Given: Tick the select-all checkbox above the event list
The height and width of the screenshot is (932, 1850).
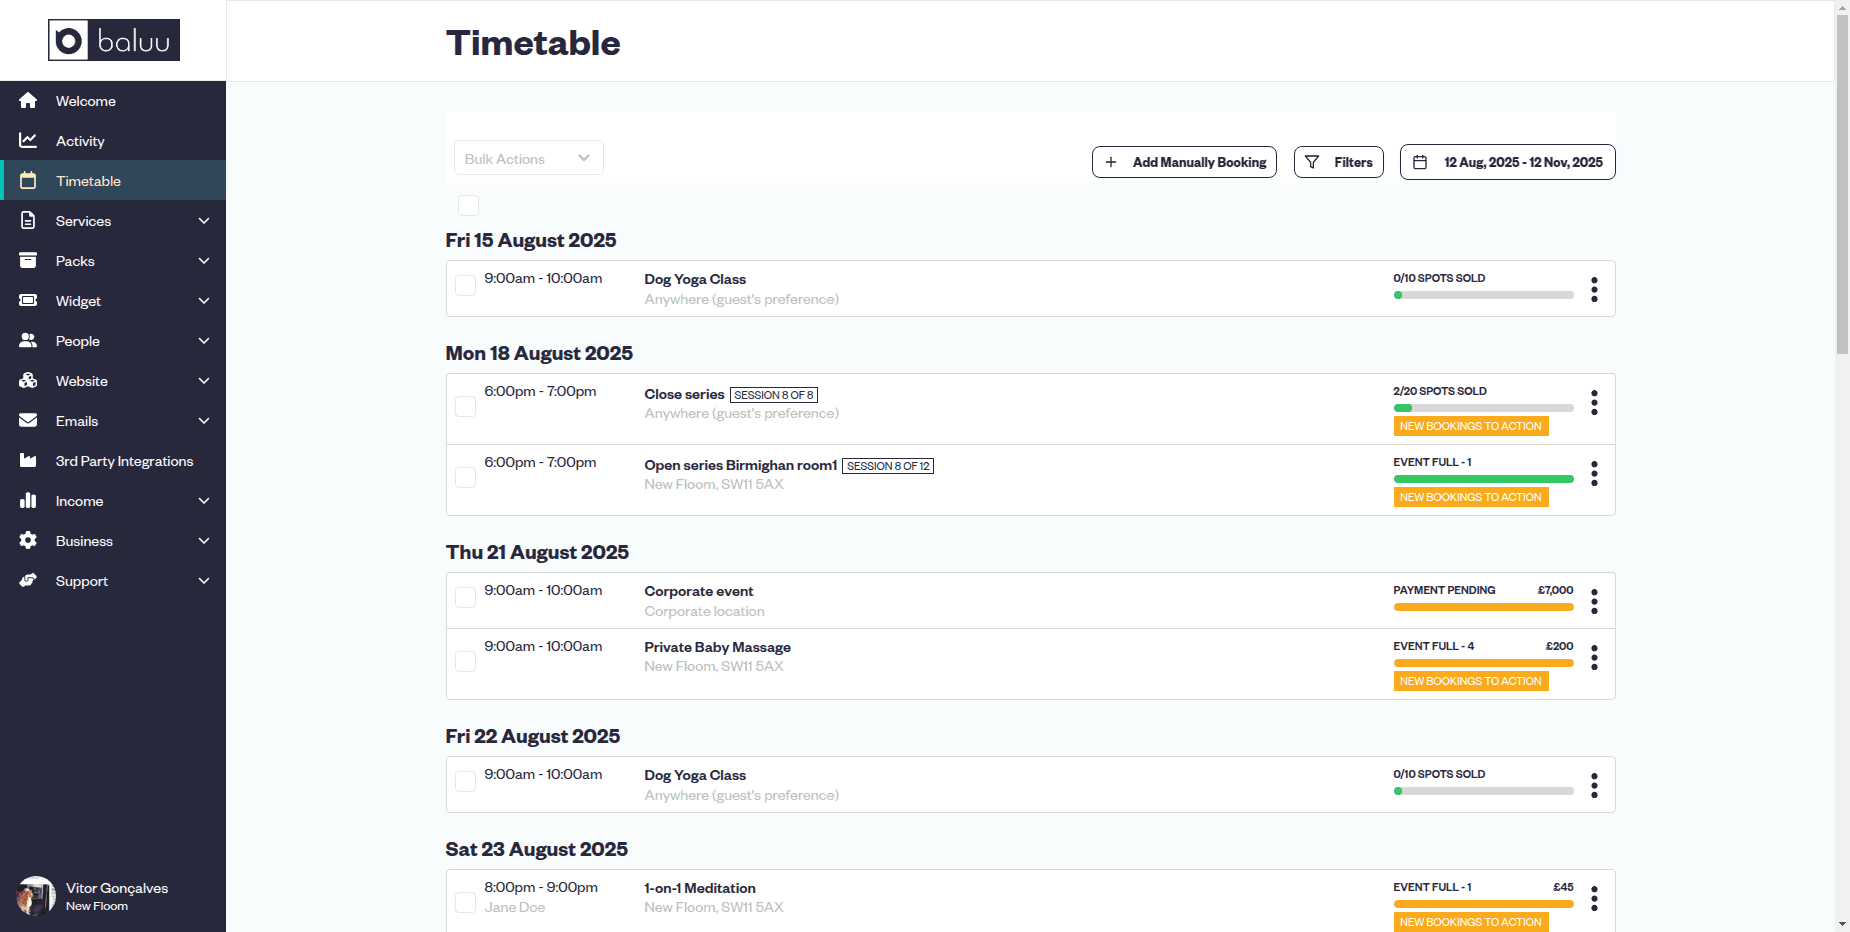Looking at the screenshot, I should 468,205.
